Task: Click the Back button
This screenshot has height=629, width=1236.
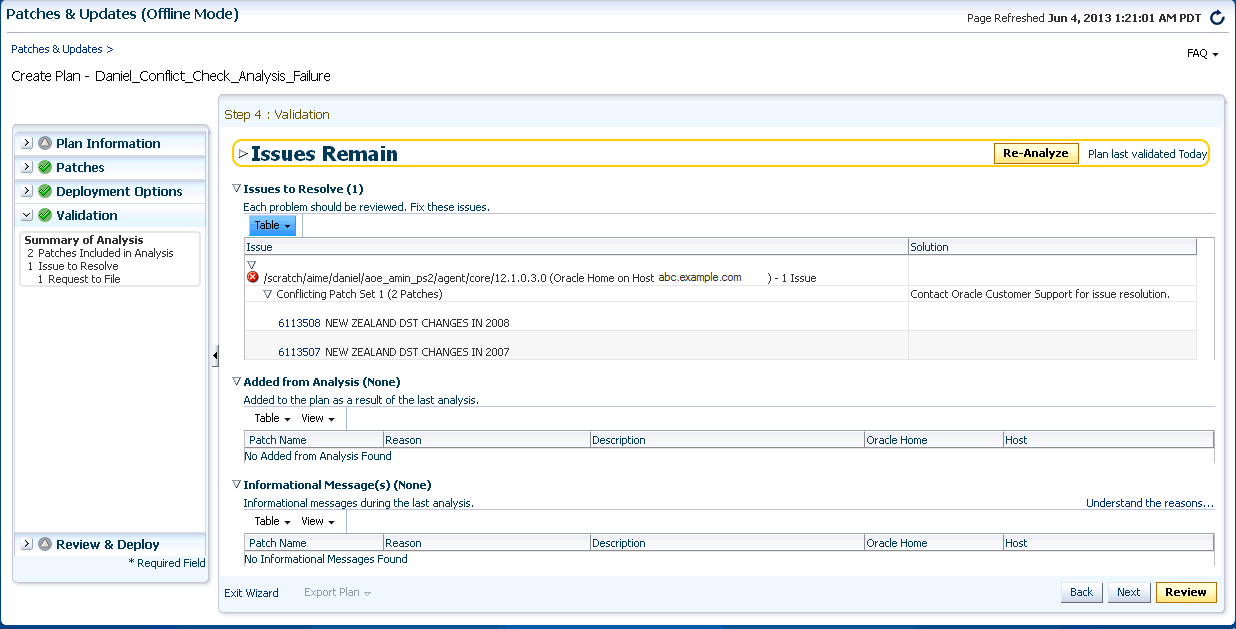Action: pos(1082,592)
